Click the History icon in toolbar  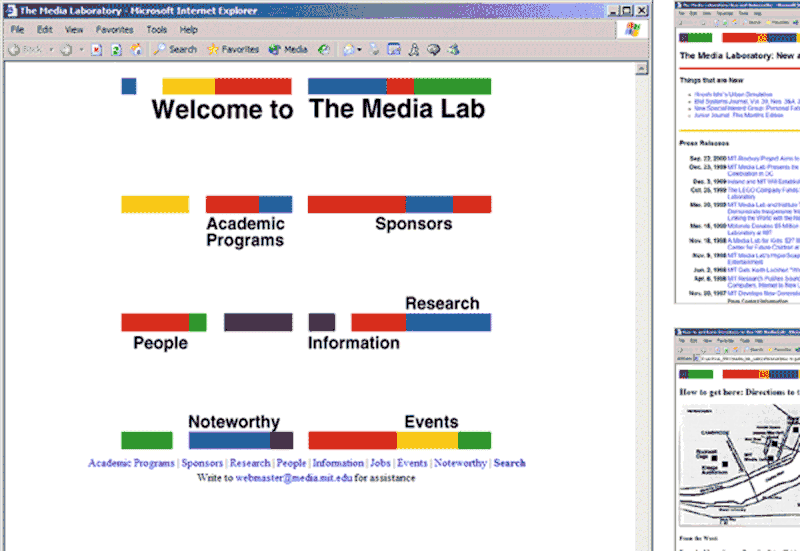click(323, 49)
